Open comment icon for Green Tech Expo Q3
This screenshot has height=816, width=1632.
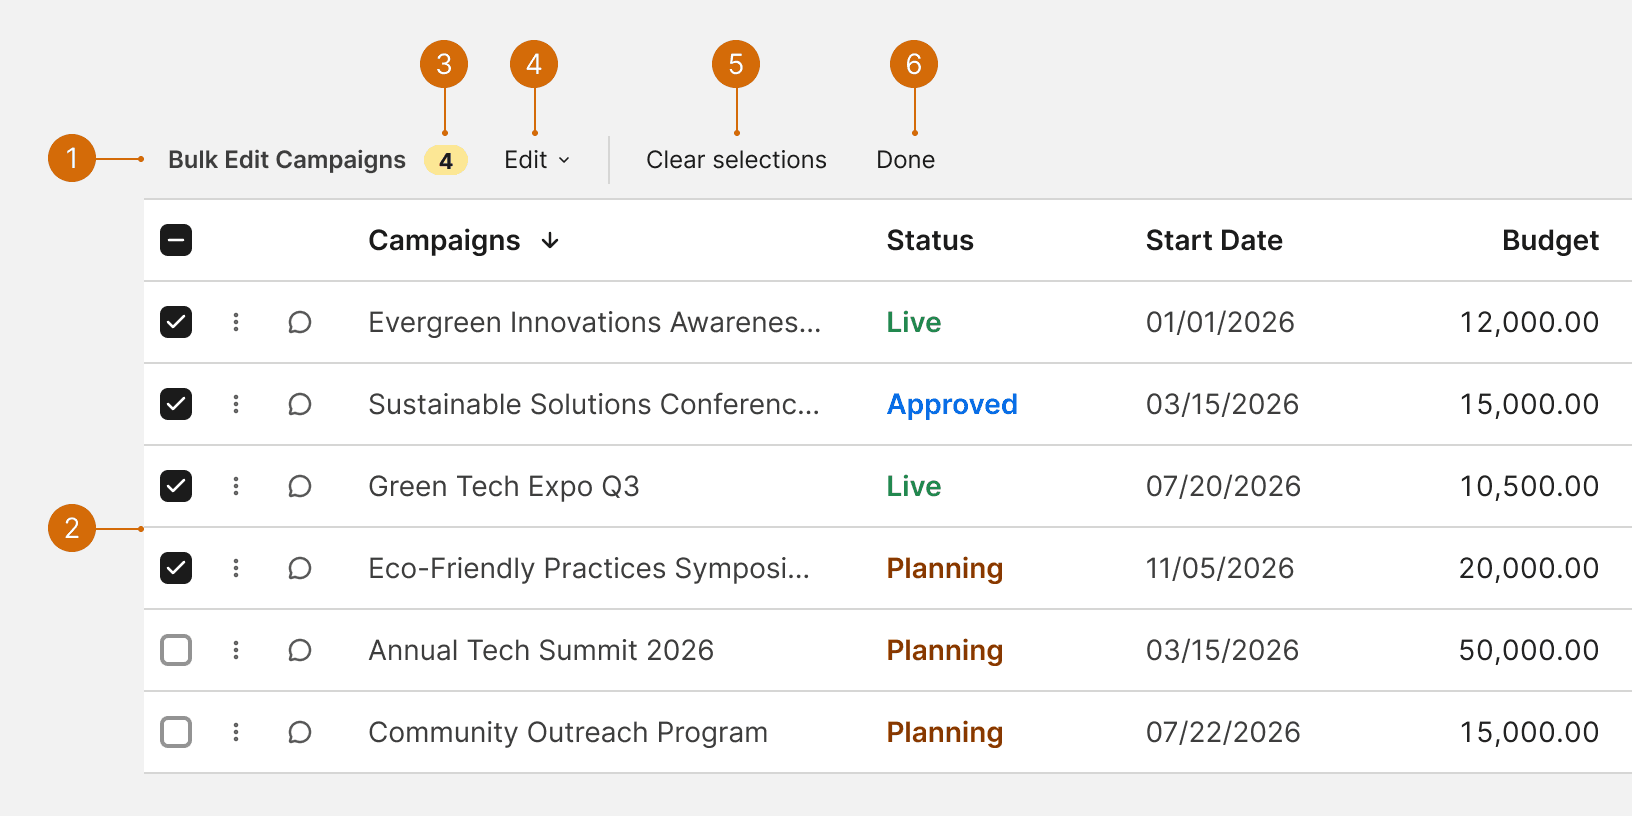pyautogui.click(x=300, y=486)
